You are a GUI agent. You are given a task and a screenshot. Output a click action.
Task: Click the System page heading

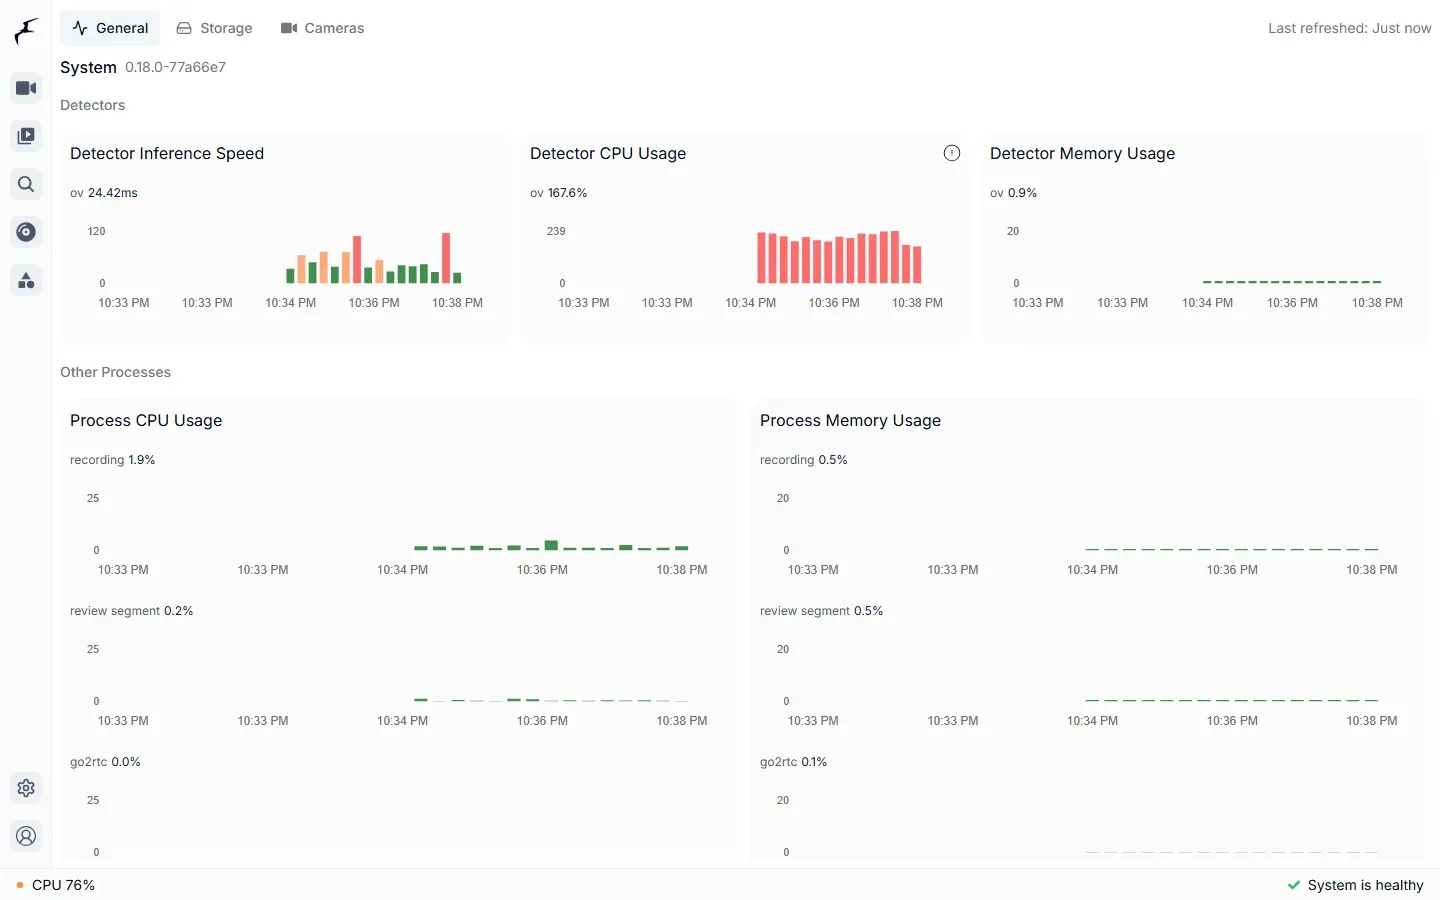click(x=88, y=67)
